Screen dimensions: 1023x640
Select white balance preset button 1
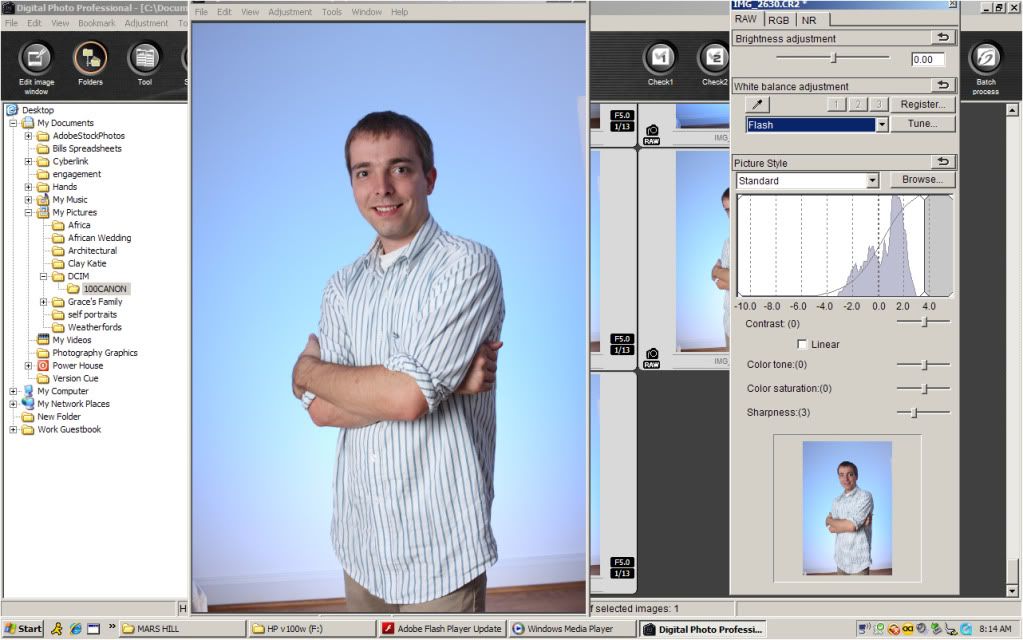[837, 104]
